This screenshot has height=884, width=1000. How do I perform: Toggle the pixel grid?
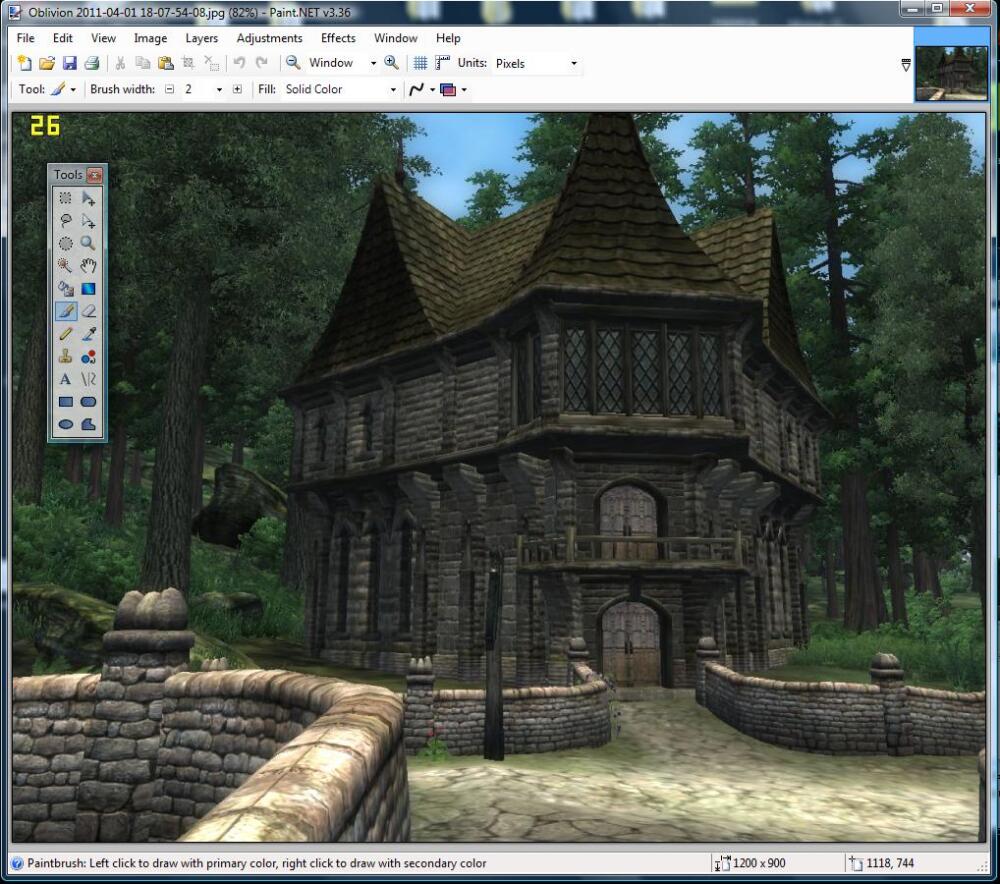click(x=420, y=63)
